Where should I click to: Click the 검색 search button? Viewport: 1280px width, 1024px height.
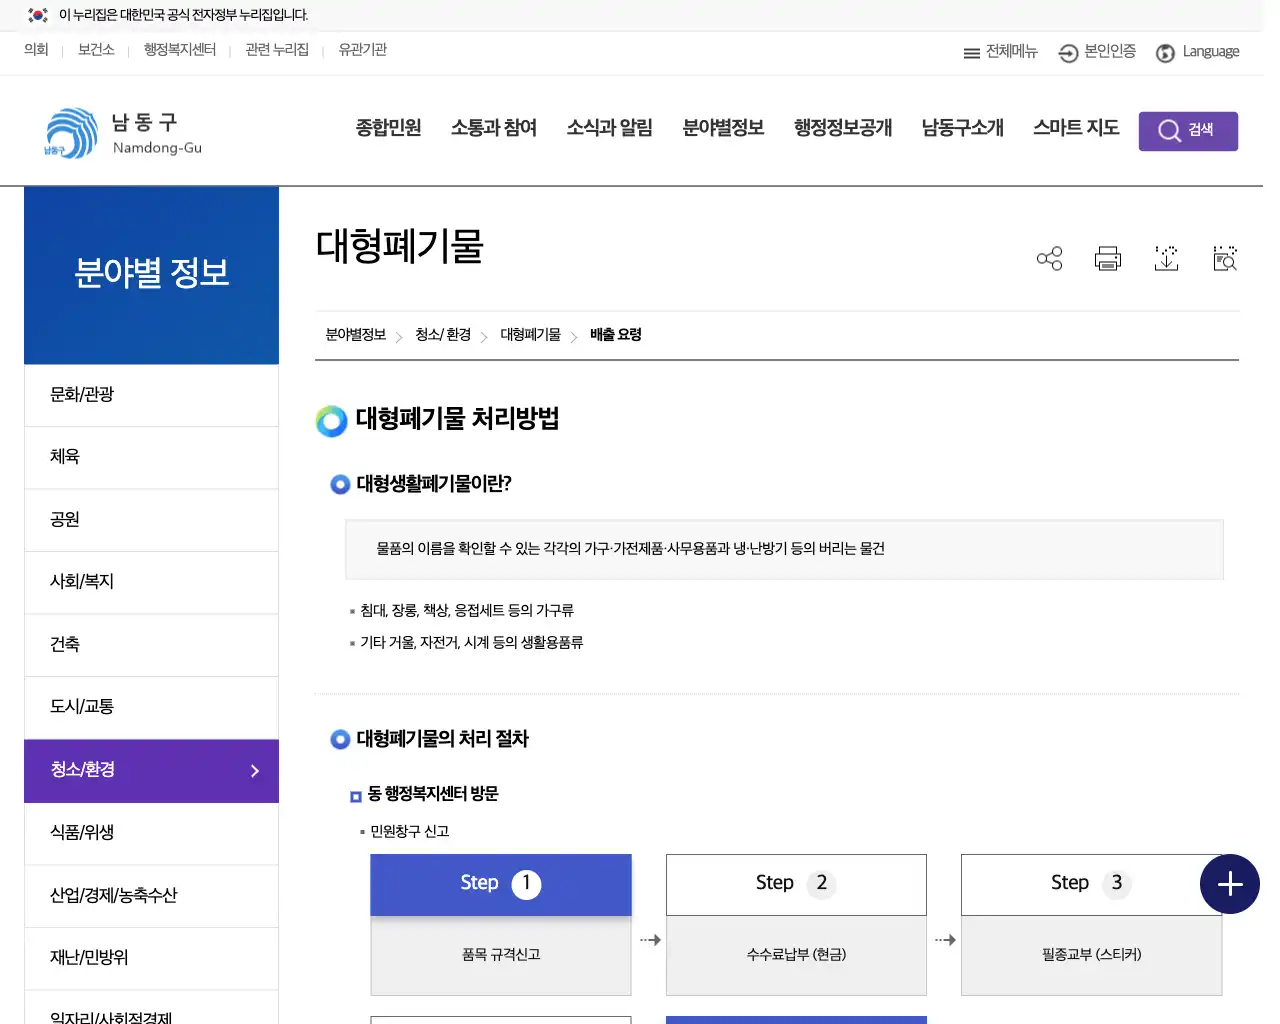[x=1188, y=130]
